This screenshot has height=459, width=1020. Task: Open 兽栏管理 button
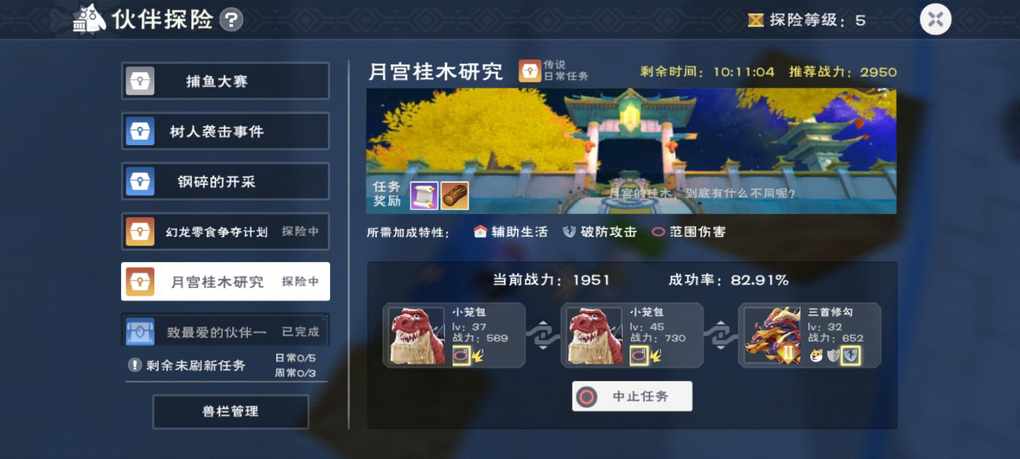tap(230, 412)
